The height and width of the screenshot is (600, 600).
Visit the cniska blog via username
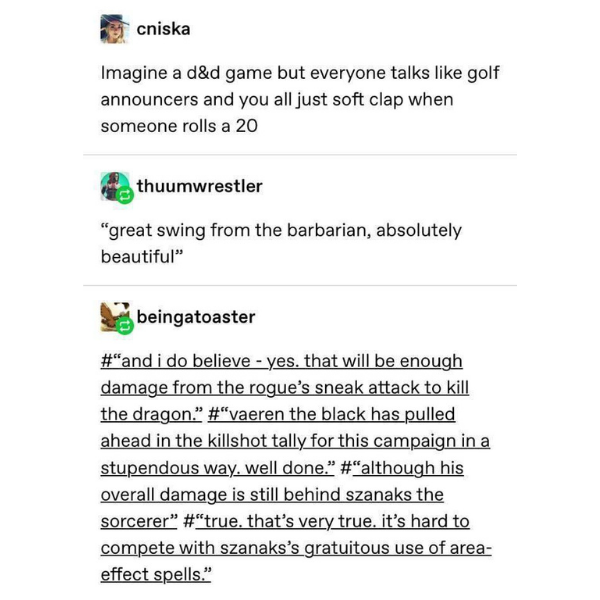point(163,29)
